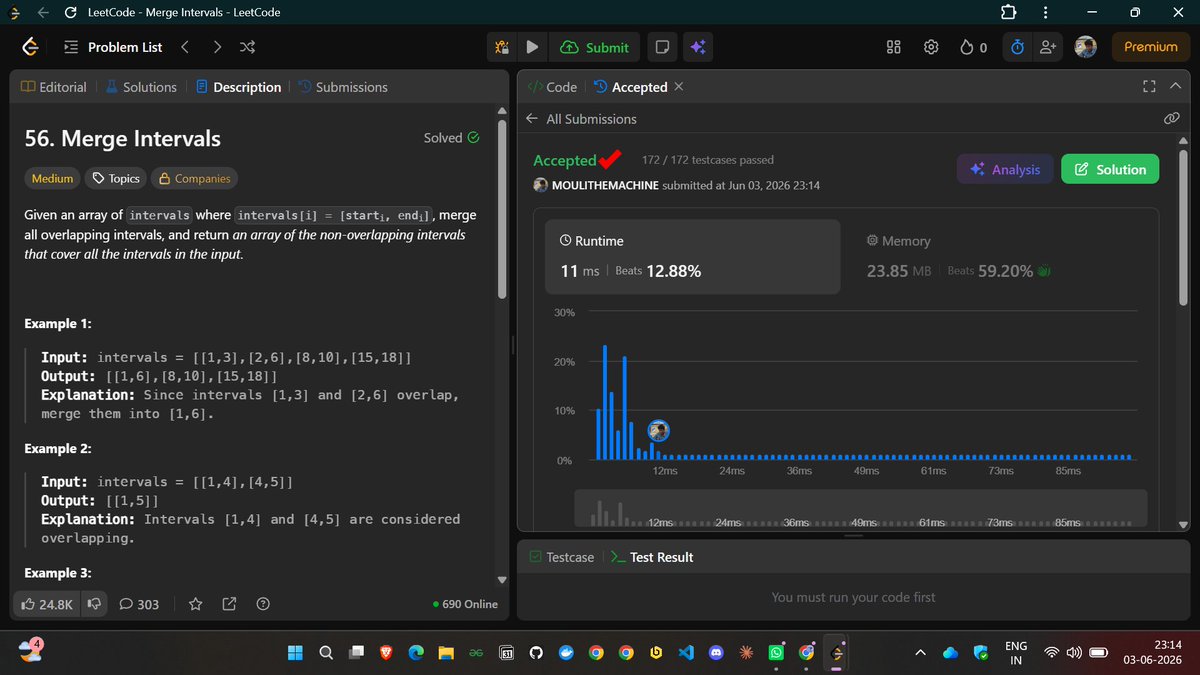This screenshot has height=675, width=1200.
Task: Open GitHub Desktop from taskbar
Action: tap(535, 653)
